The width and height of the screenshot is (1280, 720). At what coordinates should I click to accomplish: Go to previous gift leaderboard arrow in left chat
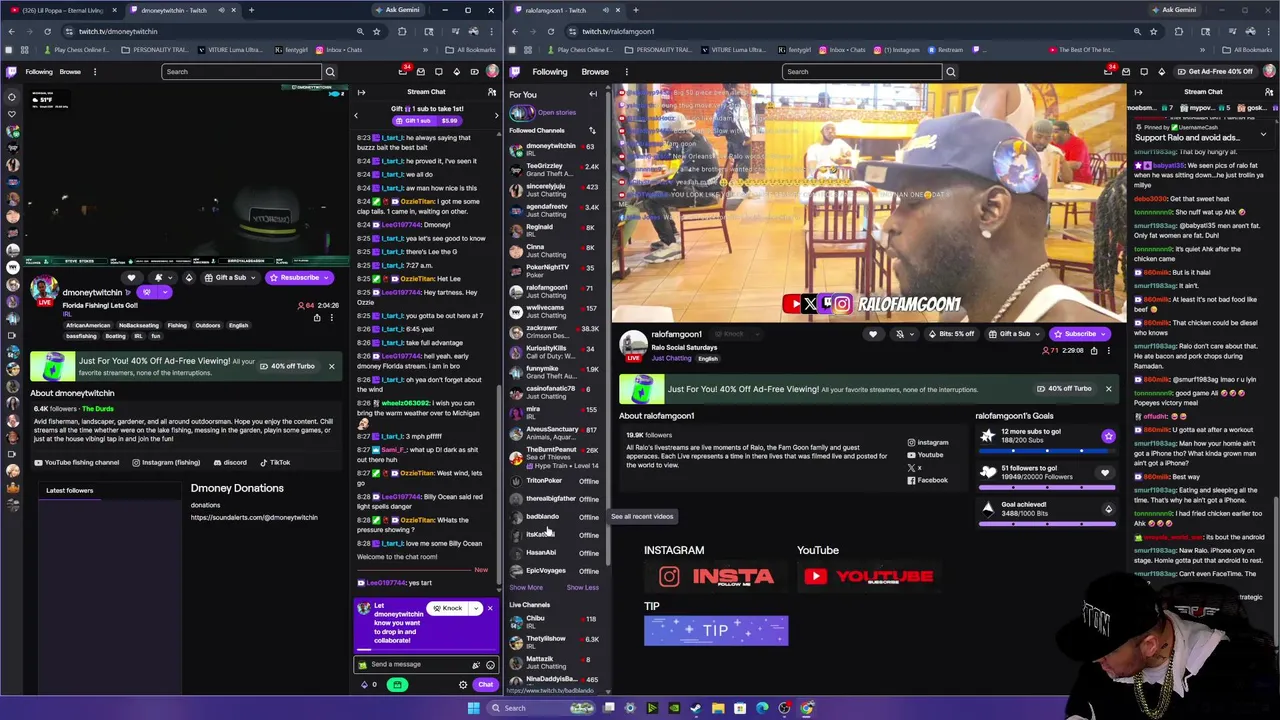click(355, 115)
